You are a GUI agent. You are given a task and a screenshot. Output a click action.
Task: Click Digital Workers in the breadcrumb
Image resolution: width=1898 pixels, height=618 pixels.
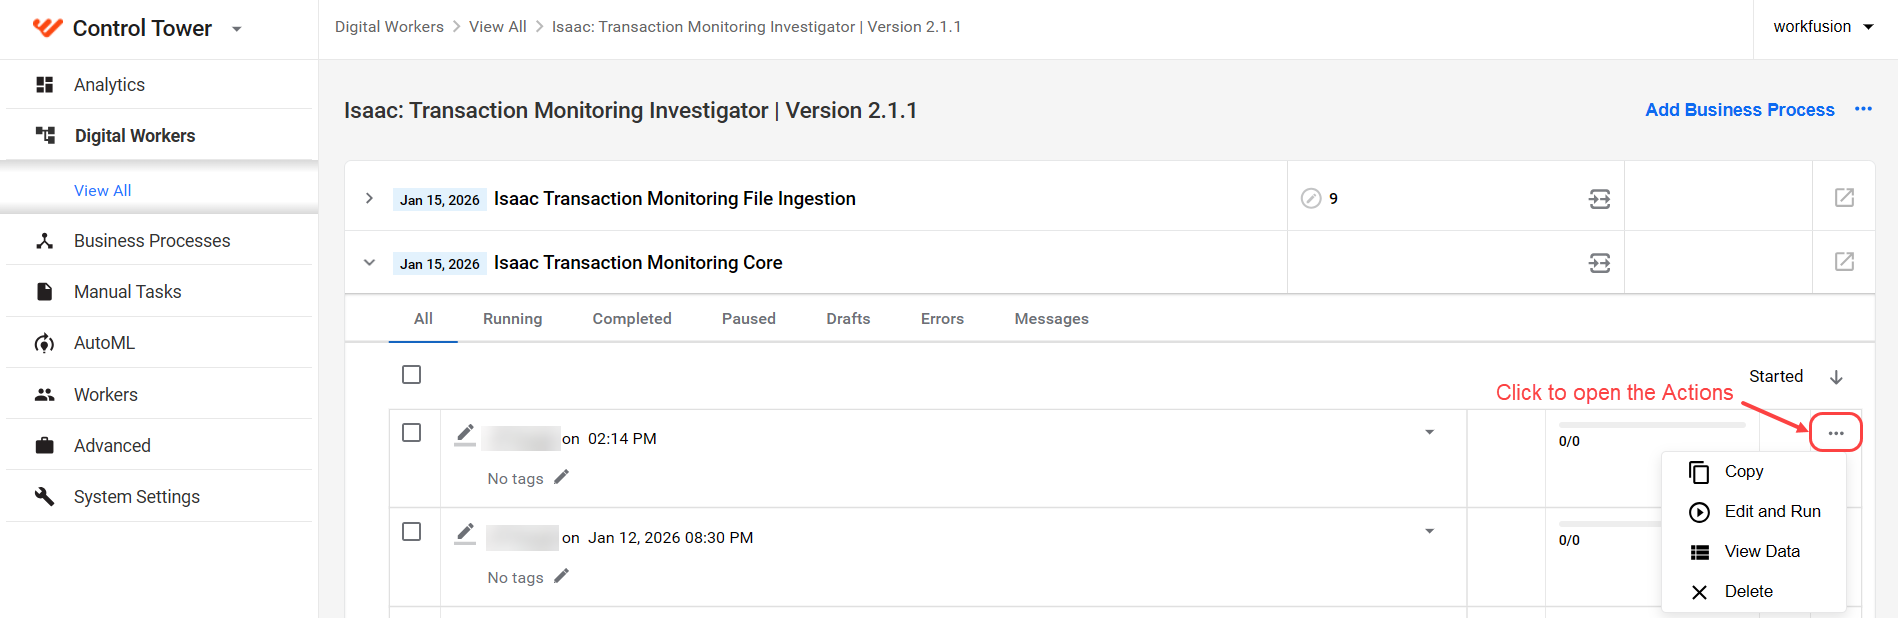[x=389, y=27]
